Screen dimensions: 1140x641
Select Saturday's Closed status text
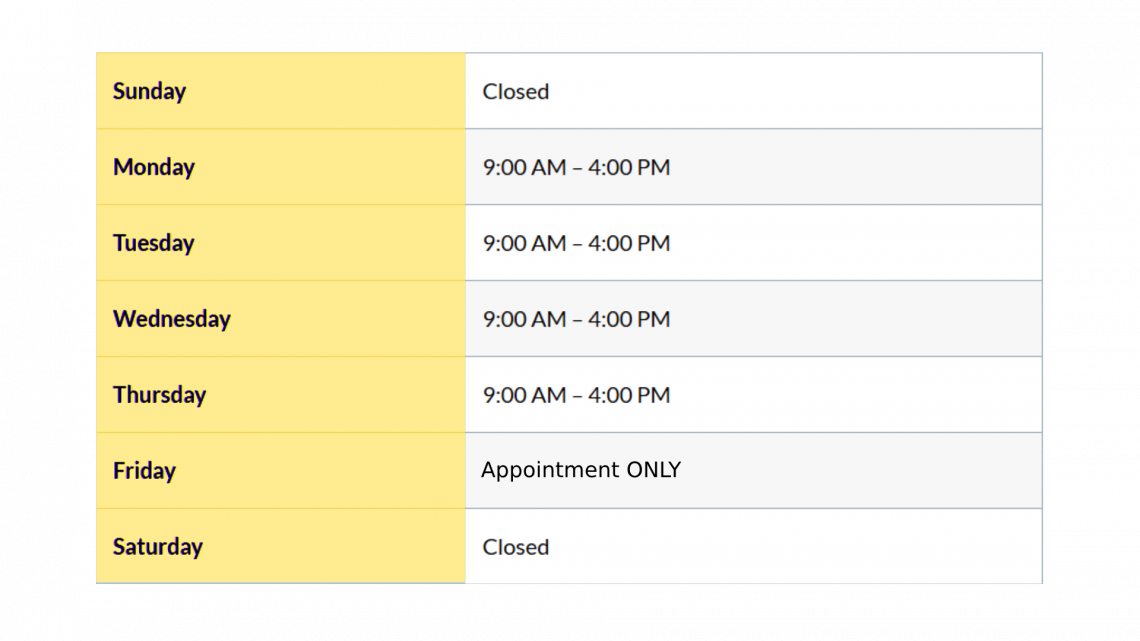(515, 547)
